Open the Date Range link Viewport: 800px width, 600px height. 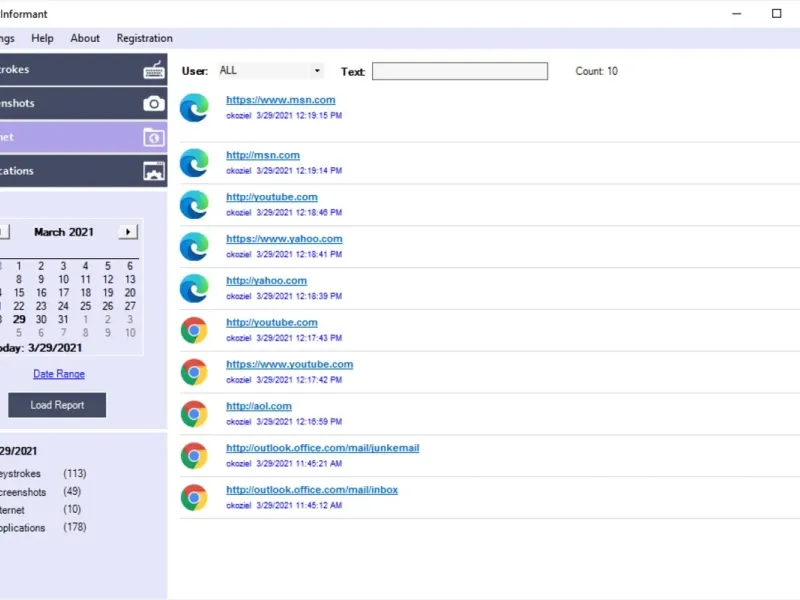click(59, 374)
